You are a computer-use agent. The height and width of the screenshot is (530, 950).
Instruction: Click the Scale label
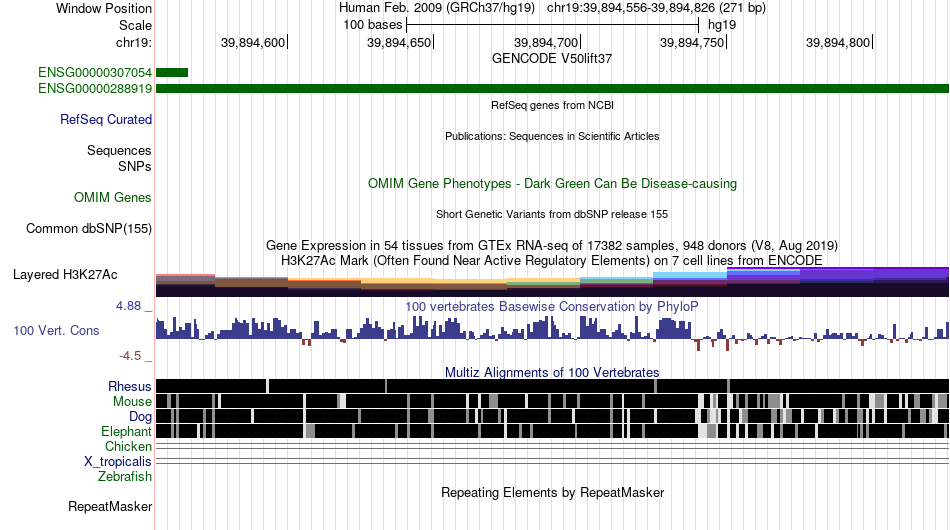click(x=136, y=25)
